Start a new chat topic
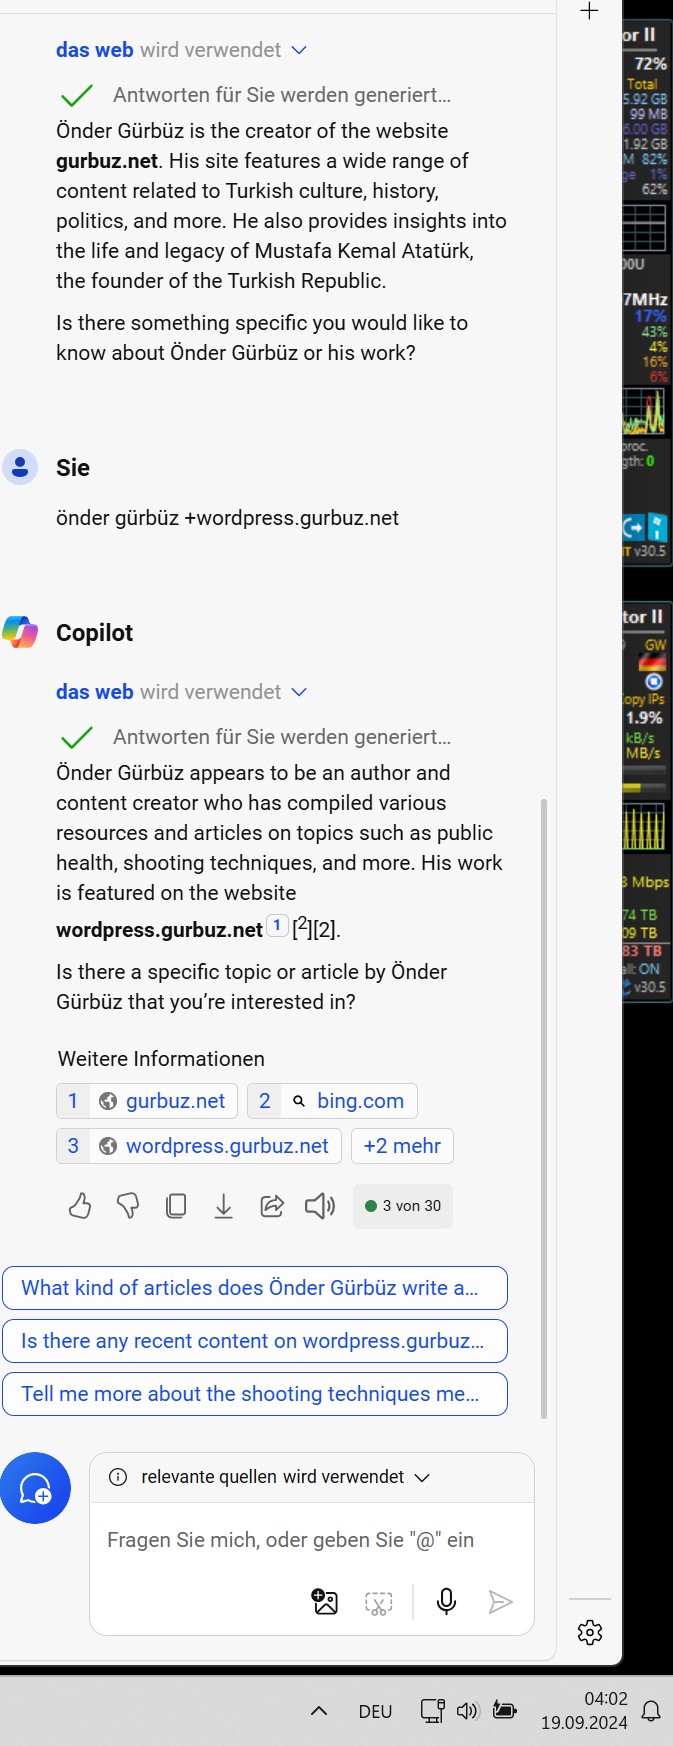673x1746 pixels. [36, 1488]
